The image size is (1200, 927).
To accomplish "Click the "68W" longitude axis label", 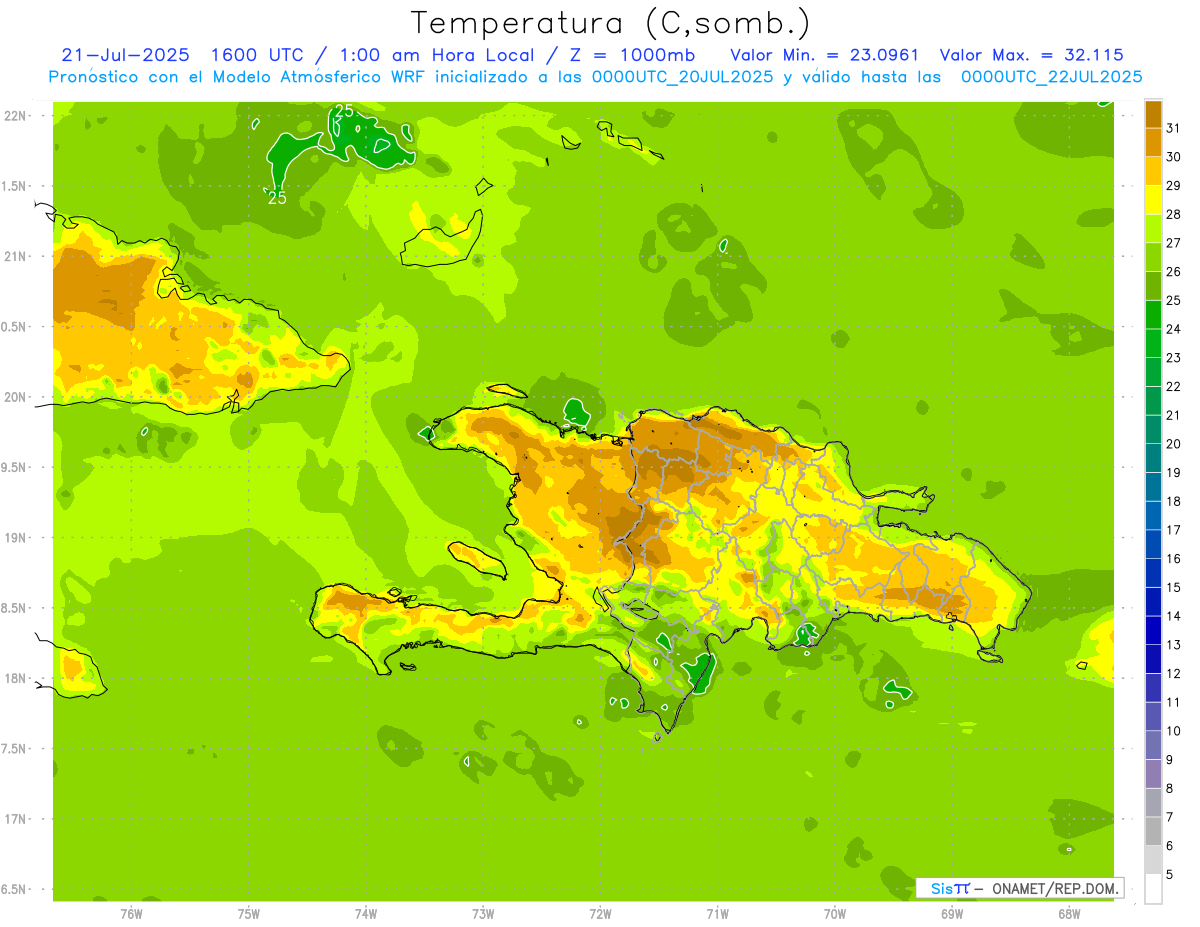I will click(1069, 913).
